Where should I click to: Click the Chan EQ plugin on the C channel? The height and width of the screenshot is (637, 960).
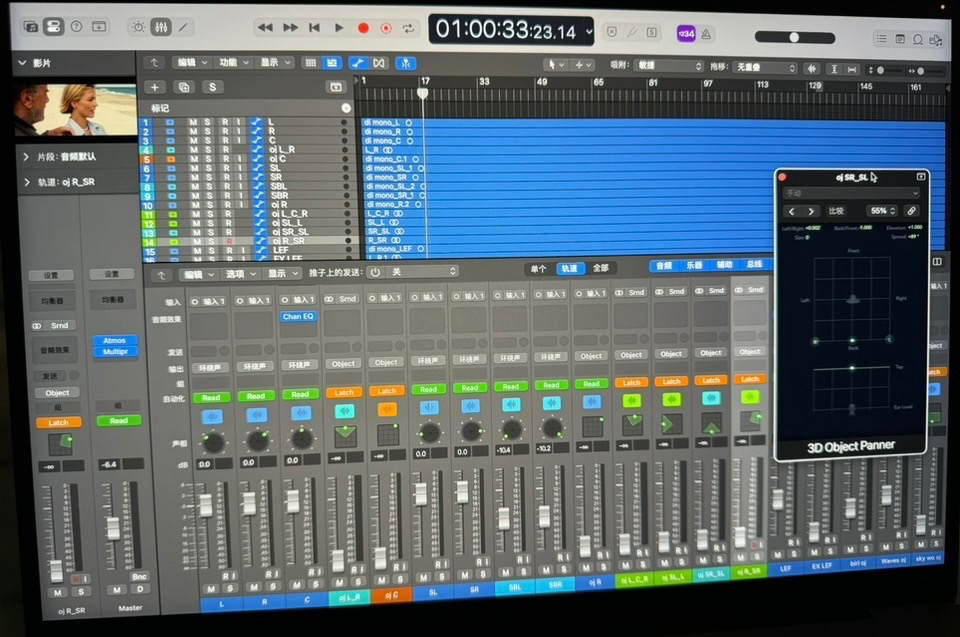tap(299, 316)
